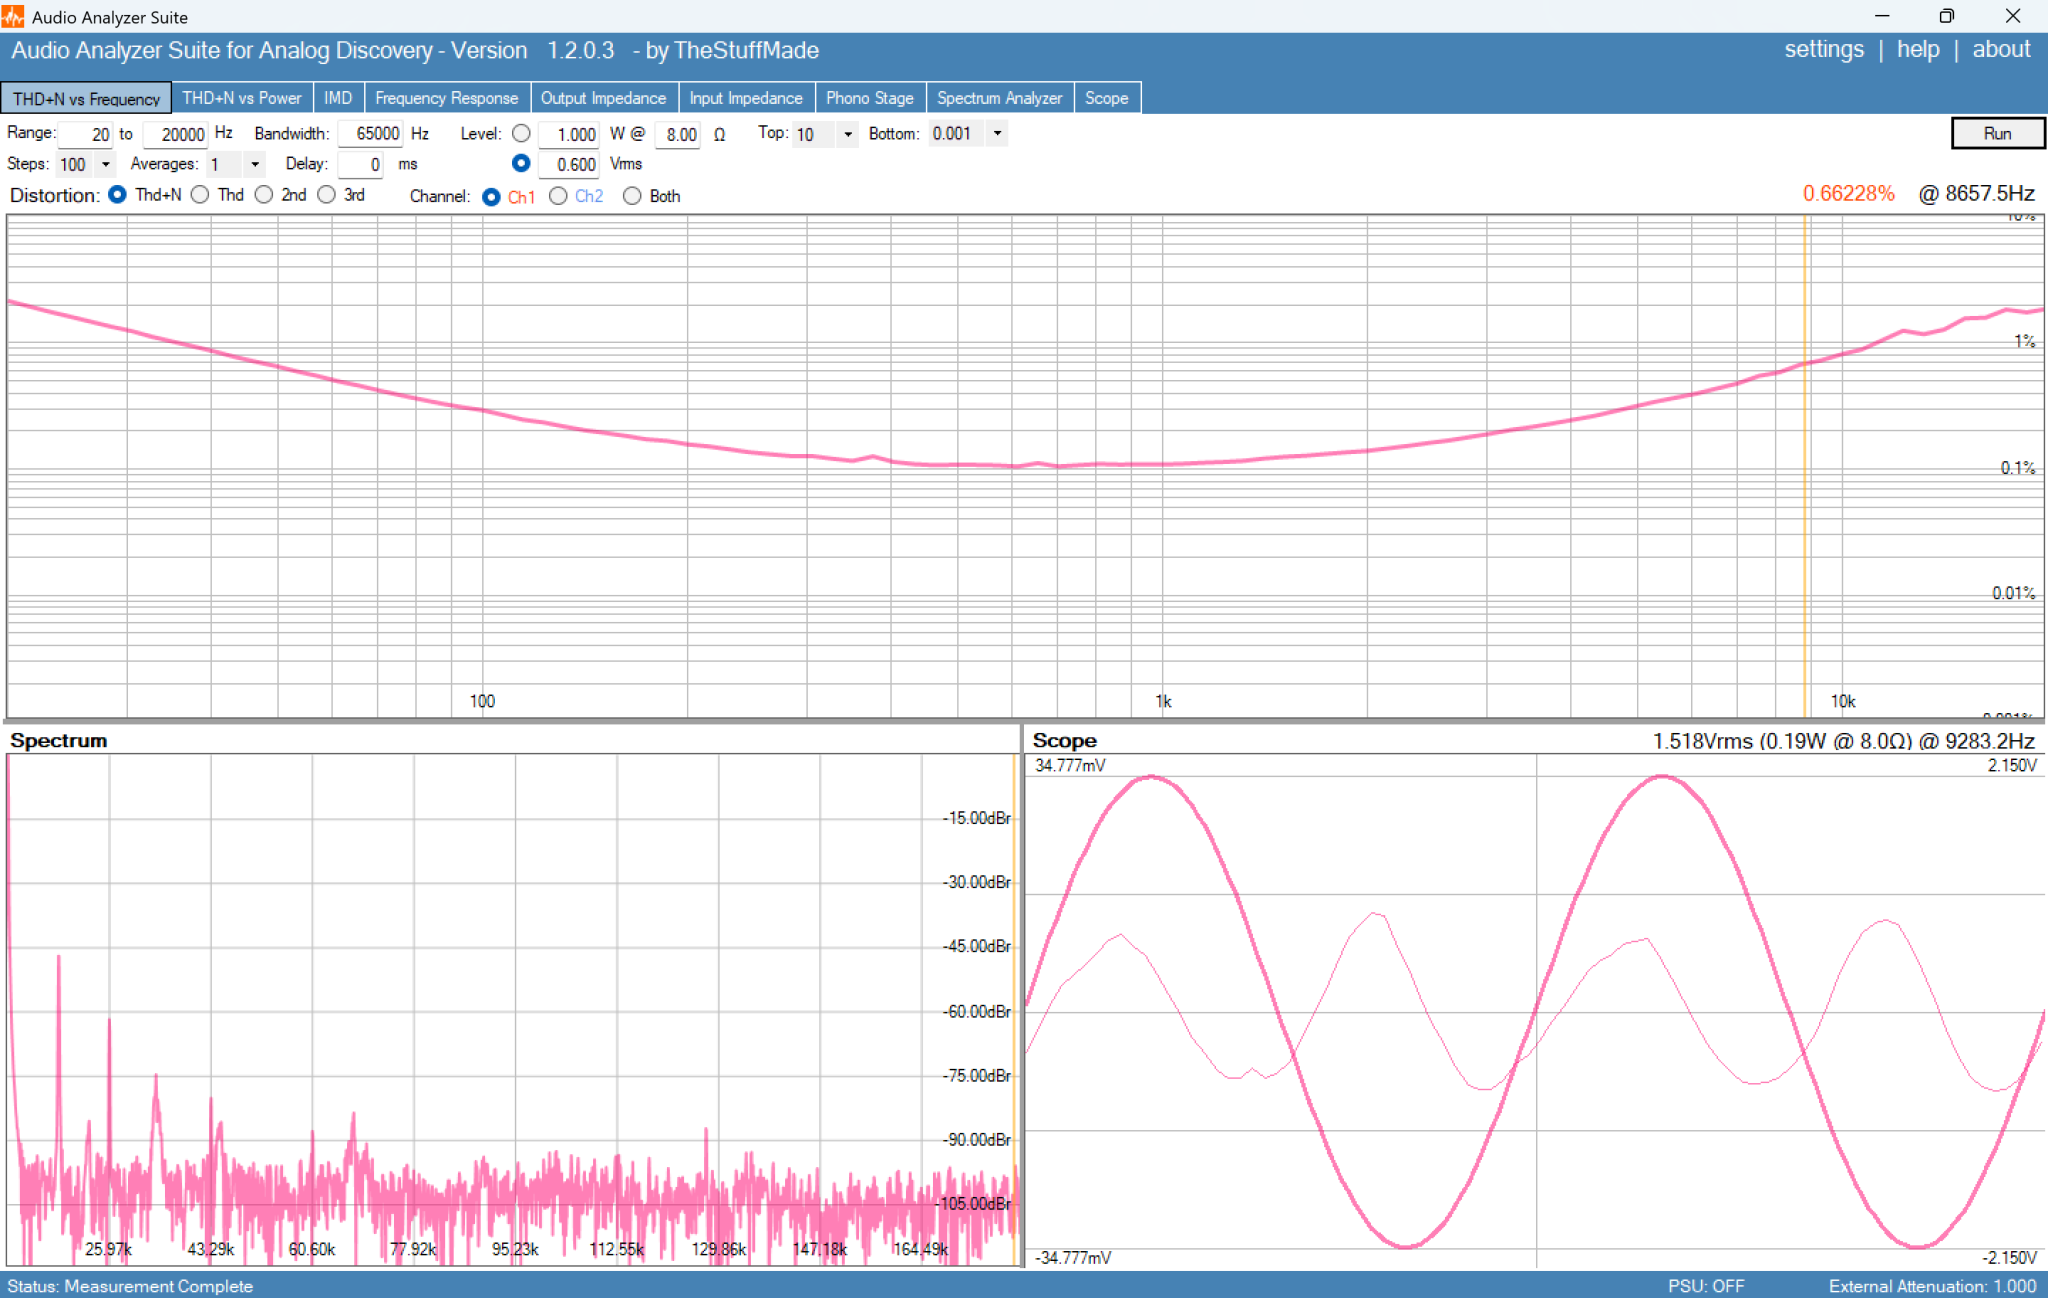Screen dimensions: 2048x1298
Task: Choose the 3rd harmonic distortion option
Action: [326, 194]
